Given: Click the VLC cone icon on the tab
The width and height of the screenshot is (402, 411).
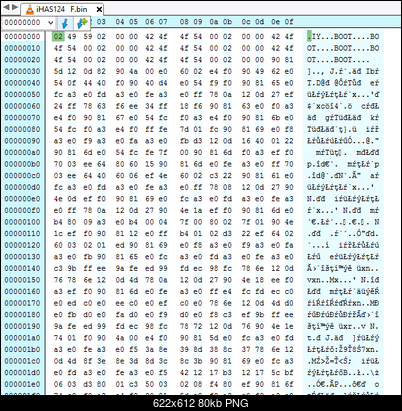Looking at the screenshot, I should click(30, 9).
